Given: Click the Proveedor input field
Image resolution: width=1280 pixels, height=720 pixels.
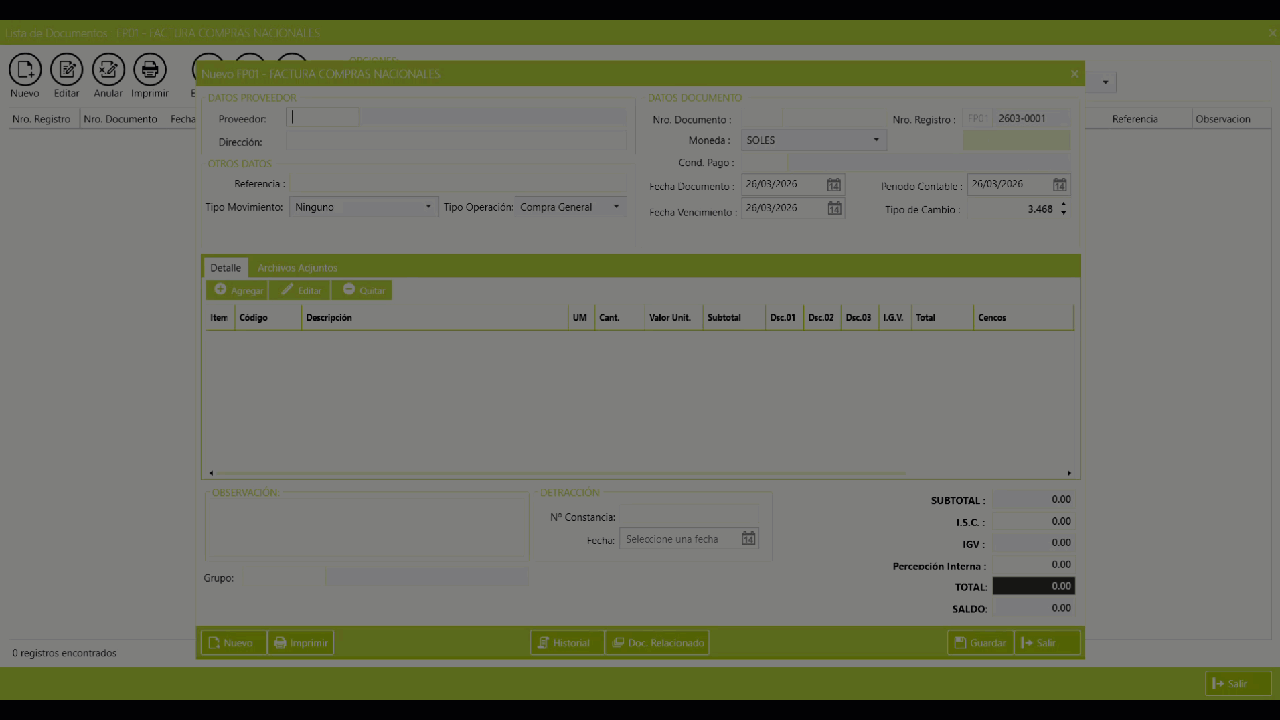Looking at the screenshot, I should coord(324,118).
